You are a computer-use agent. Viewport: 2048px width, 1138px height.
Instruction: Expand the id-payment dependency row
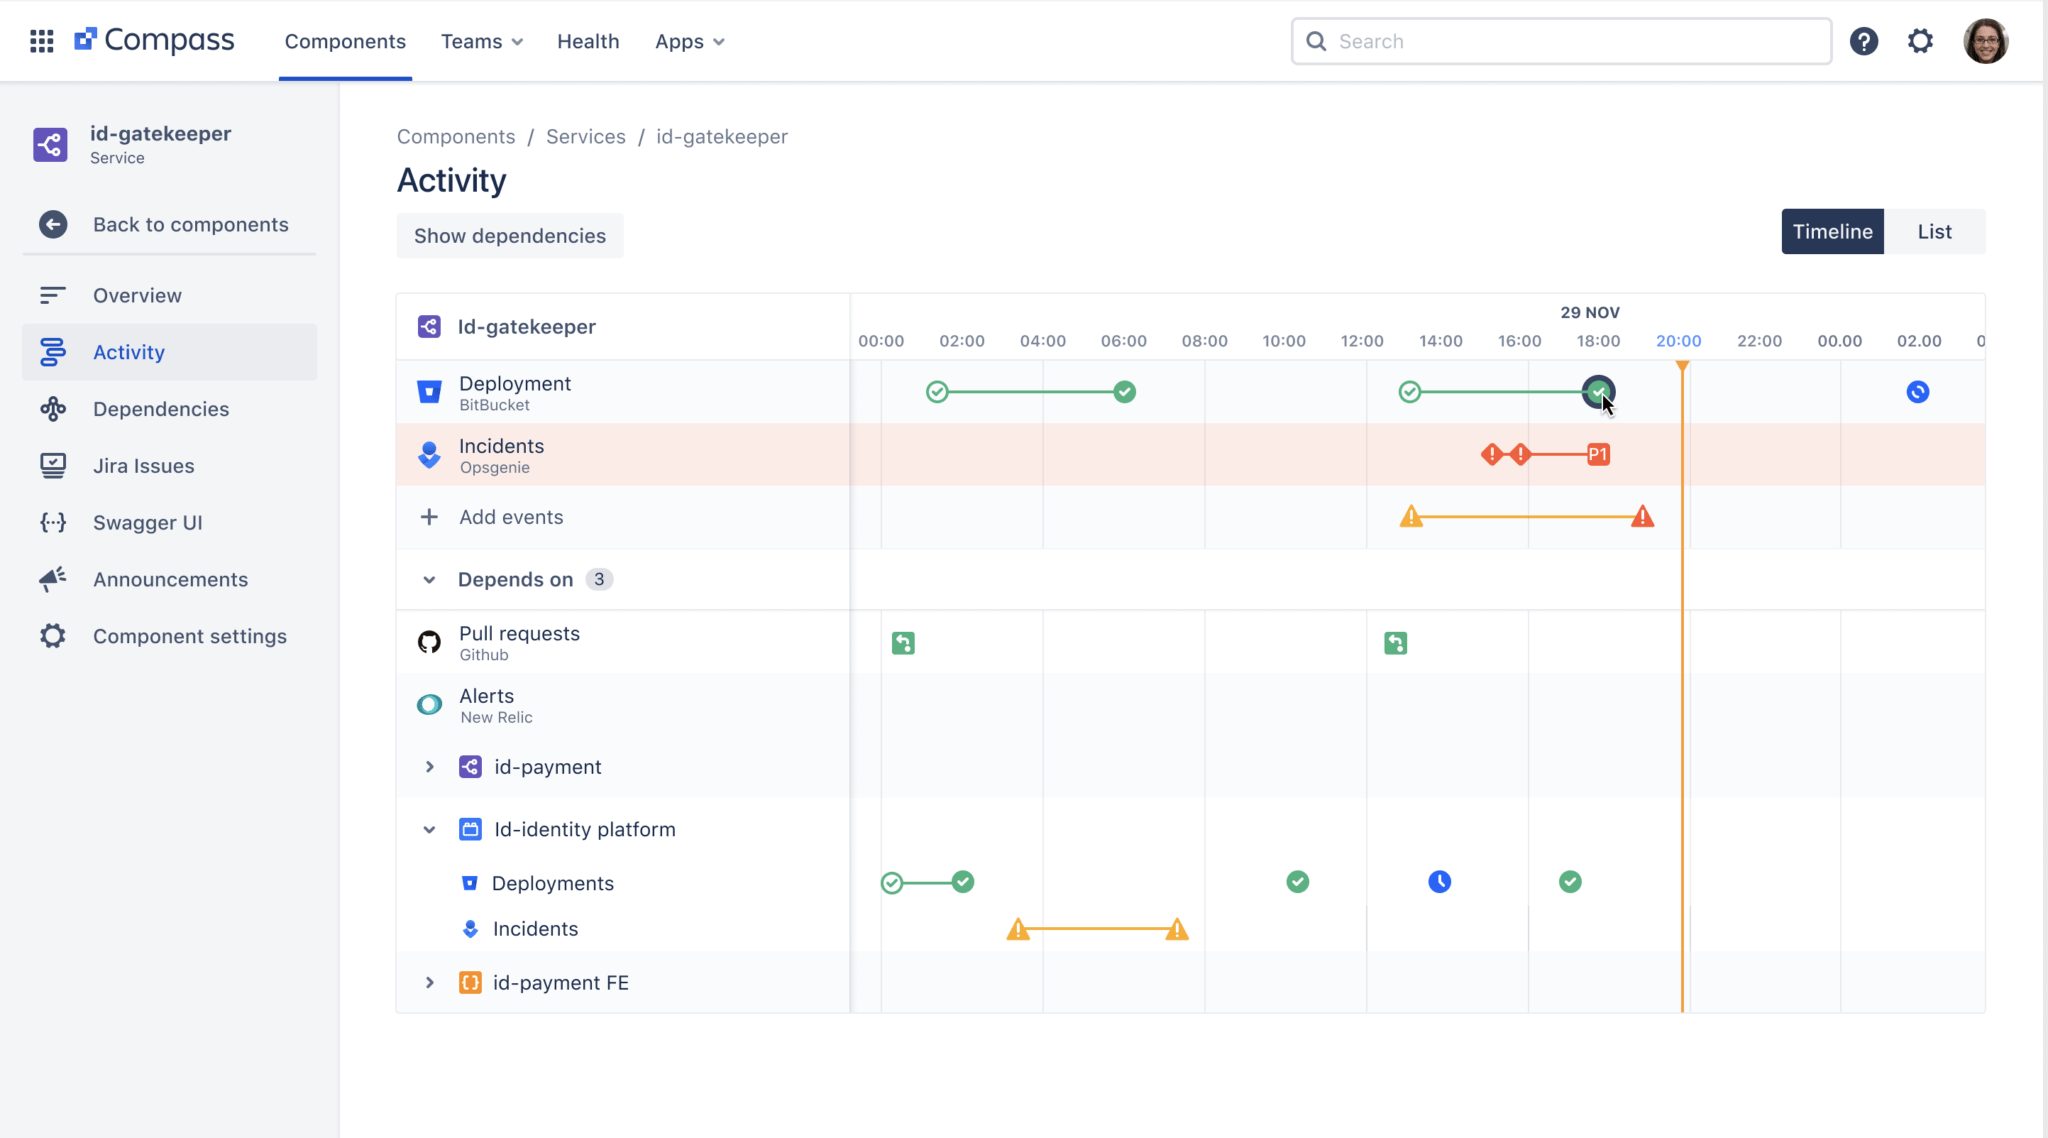tap(429, 767)
